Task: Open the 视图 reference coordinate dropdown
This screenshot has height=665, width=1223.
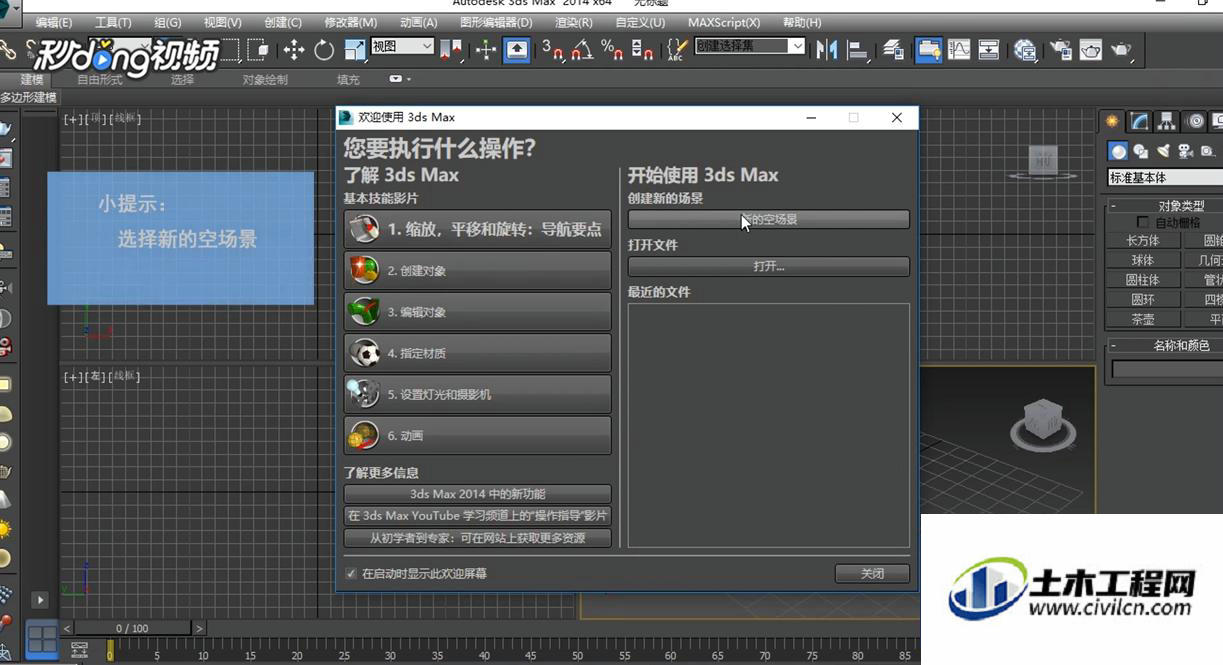Action: tap(402, 46)
